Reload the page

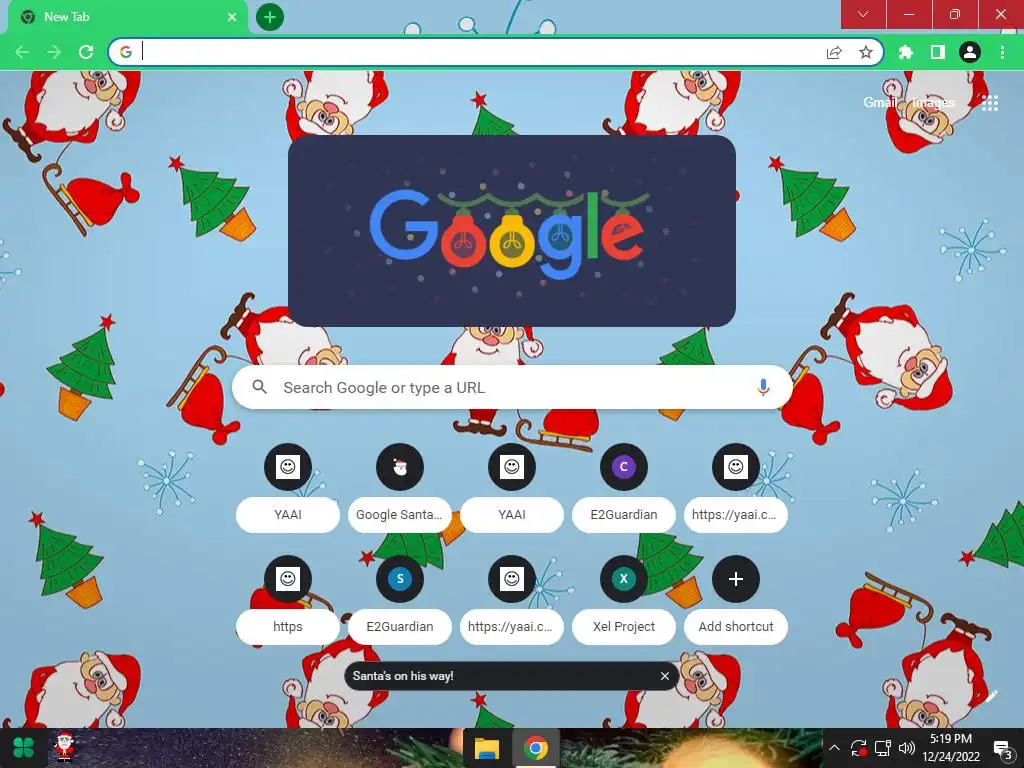(86, 52)
